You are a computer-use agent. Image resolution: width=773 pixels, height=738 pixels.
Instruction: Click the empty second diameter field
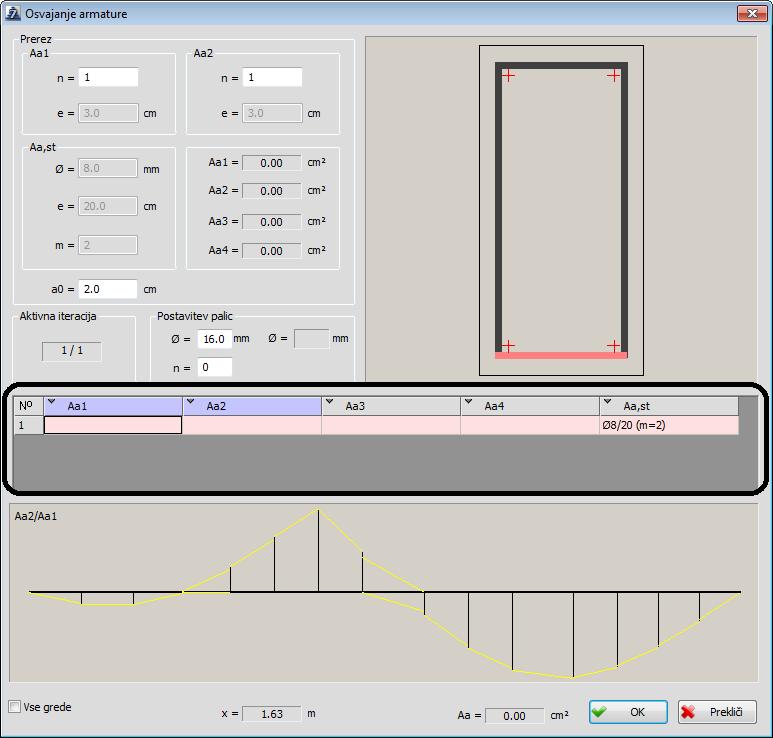tap(312, 339)
